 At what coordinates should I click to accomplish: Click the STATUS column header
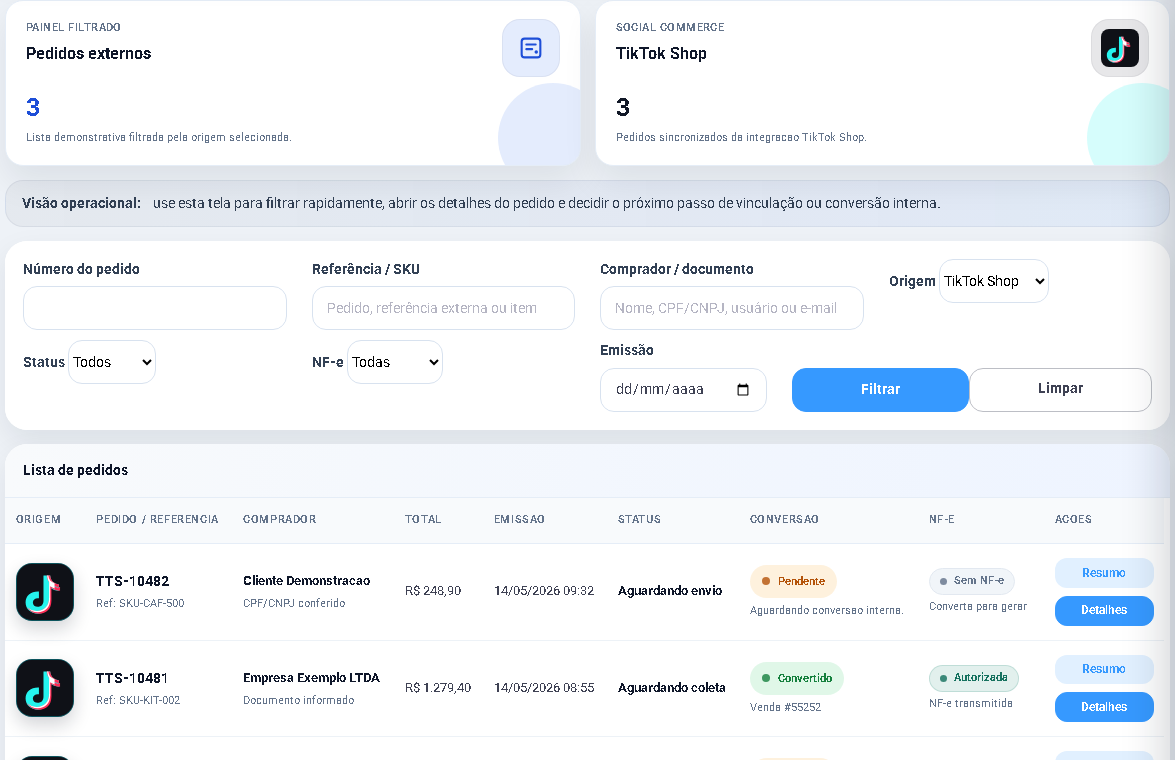point(639,519)
